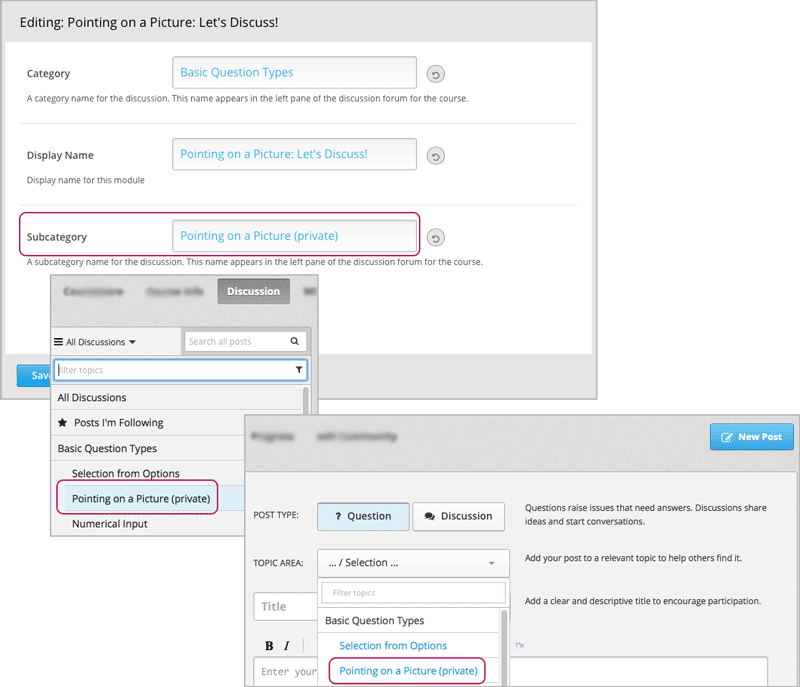Click the New Post button
The width and height of the screenshot is (800, 687).
[x=752, y=437]
